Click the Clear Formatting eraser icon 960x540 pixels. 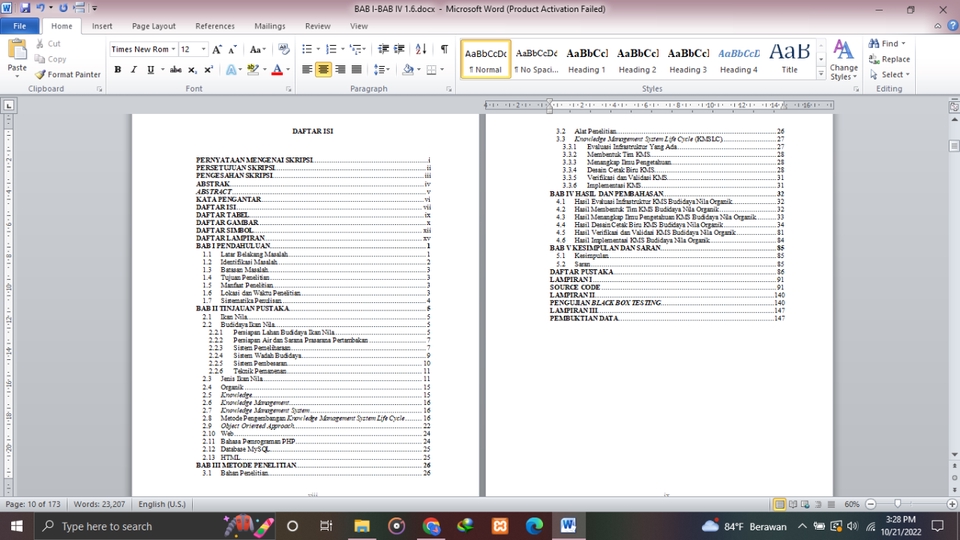(x=283, y=49)
